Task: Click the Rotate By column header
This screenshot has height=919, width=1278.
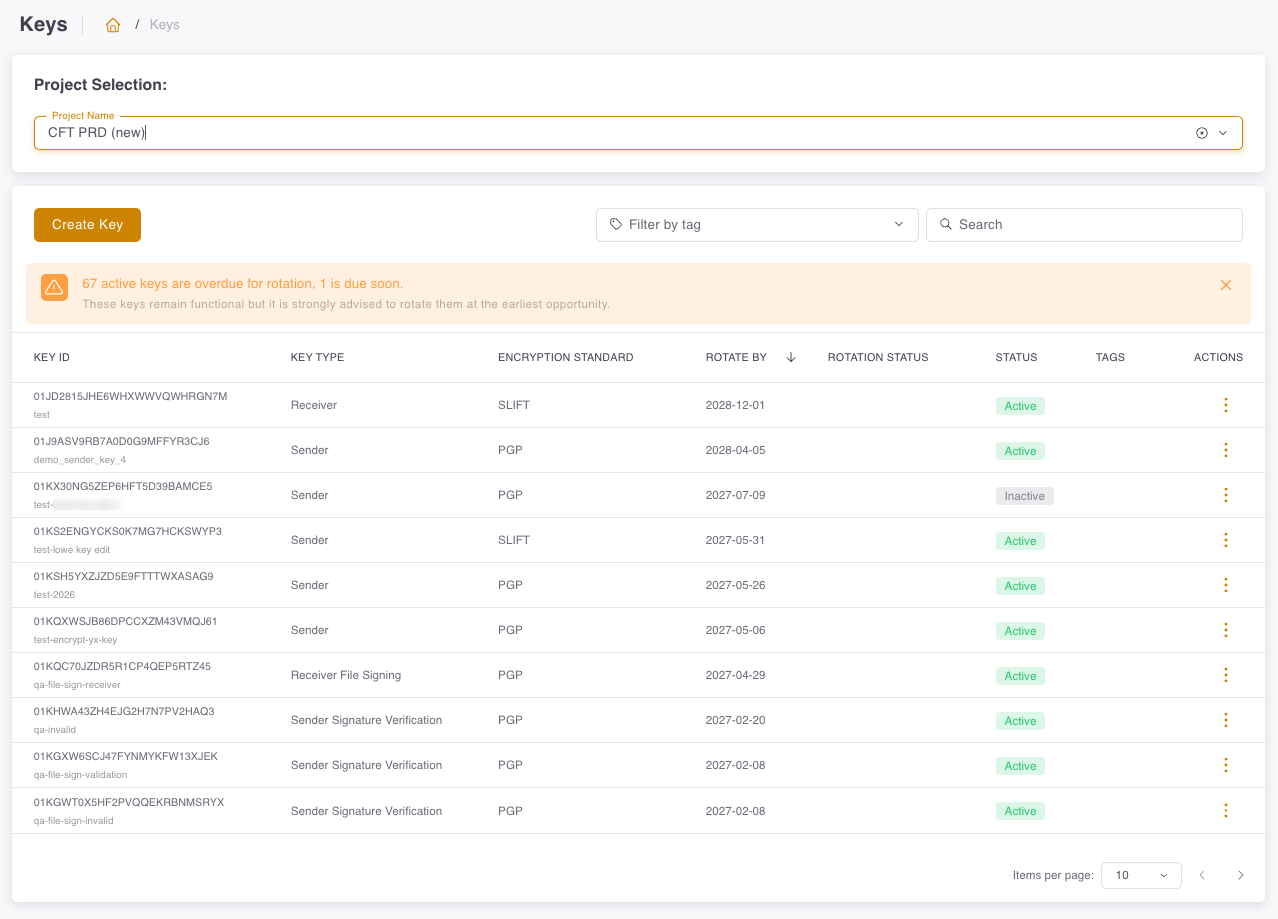Action: 736,357
